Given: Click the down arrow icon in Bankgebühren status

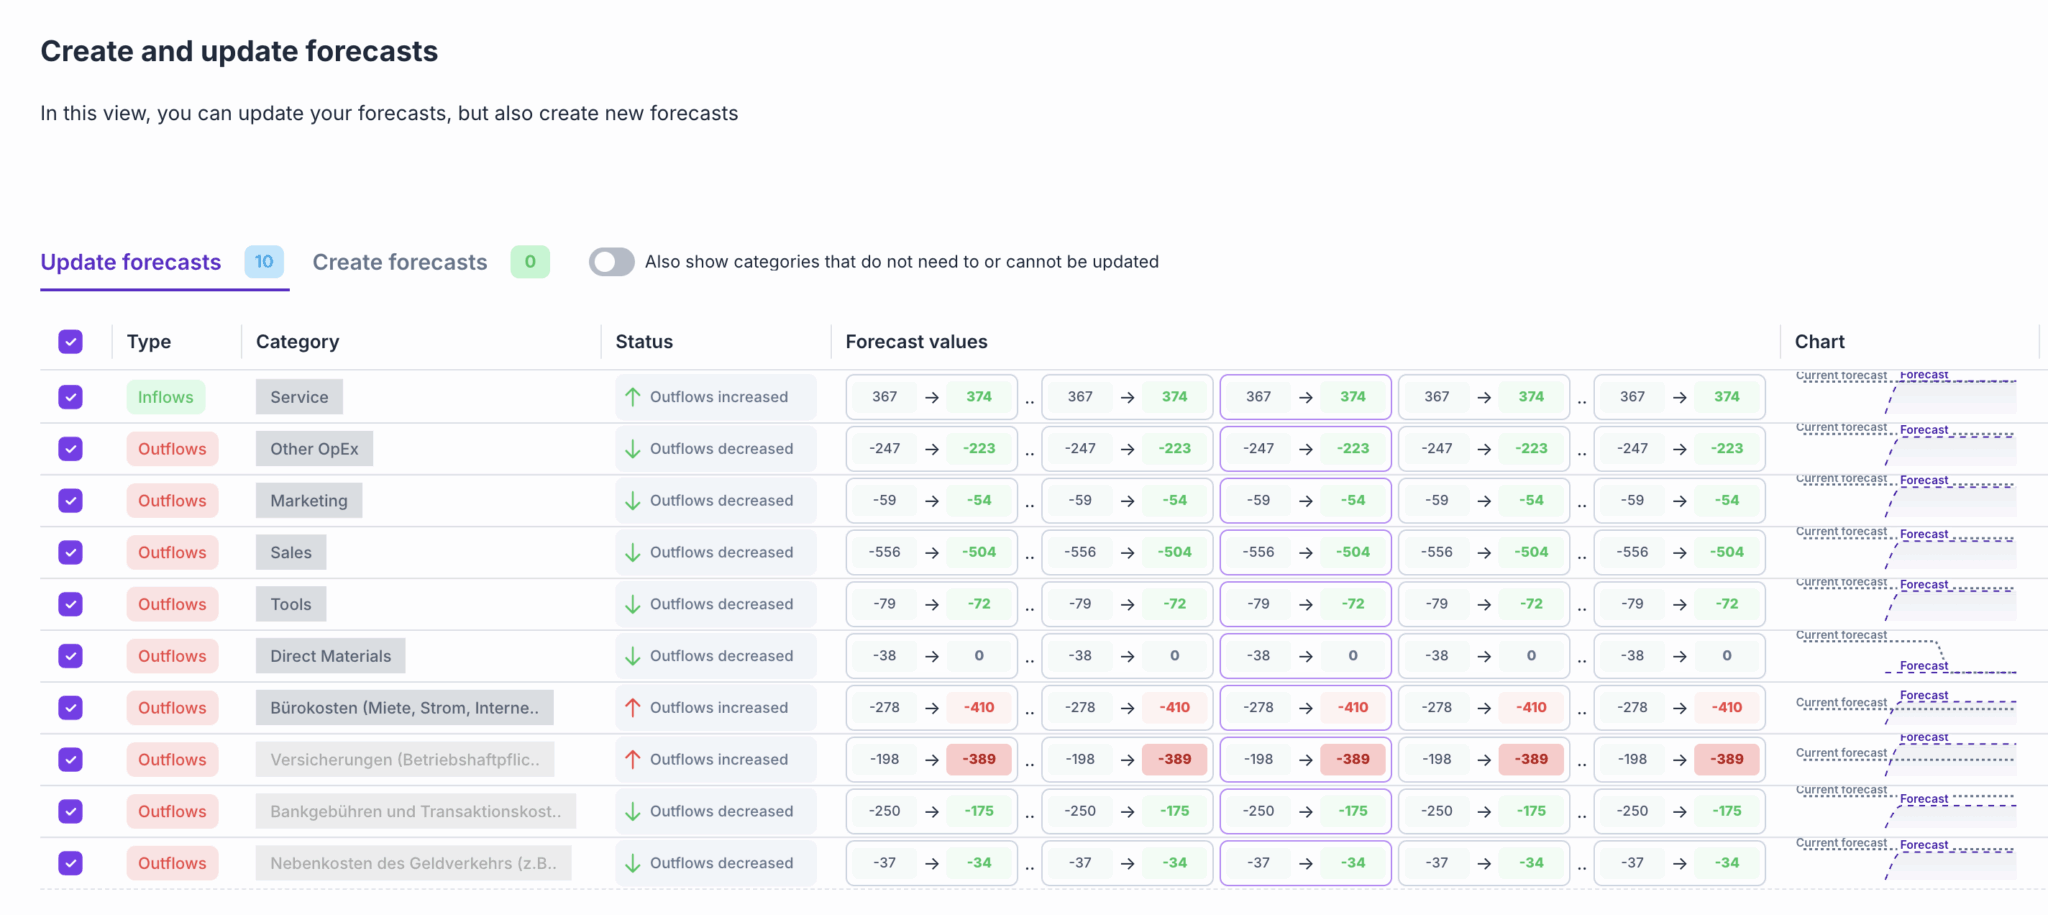Looking at the screenshot, I should (x=632, y=812).
